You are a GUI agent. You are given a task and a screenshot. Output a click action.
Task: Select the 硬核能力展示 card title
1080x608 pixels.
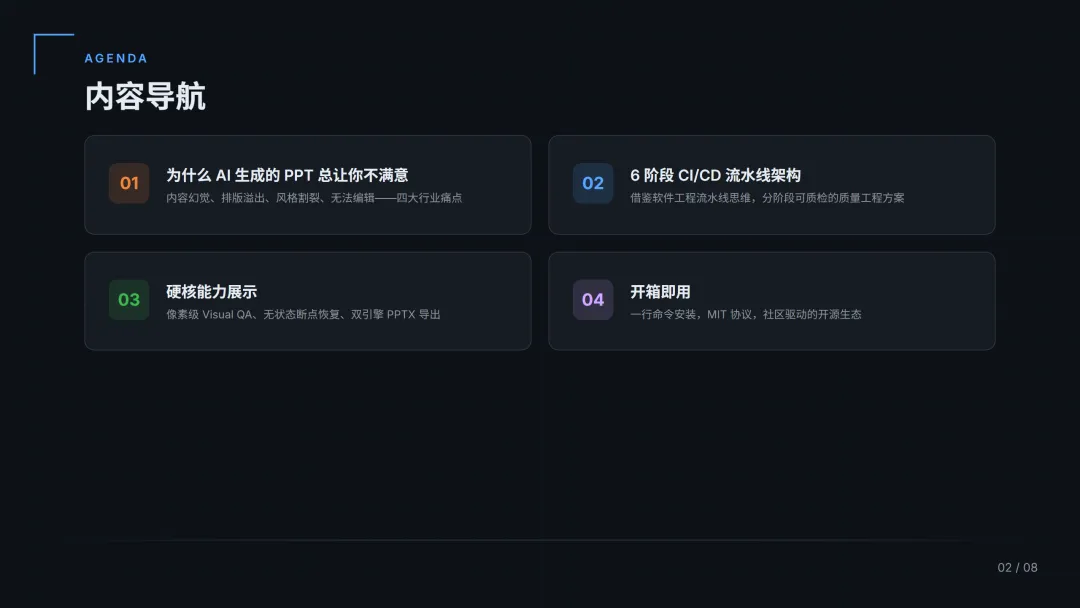(x=211, y=292)
